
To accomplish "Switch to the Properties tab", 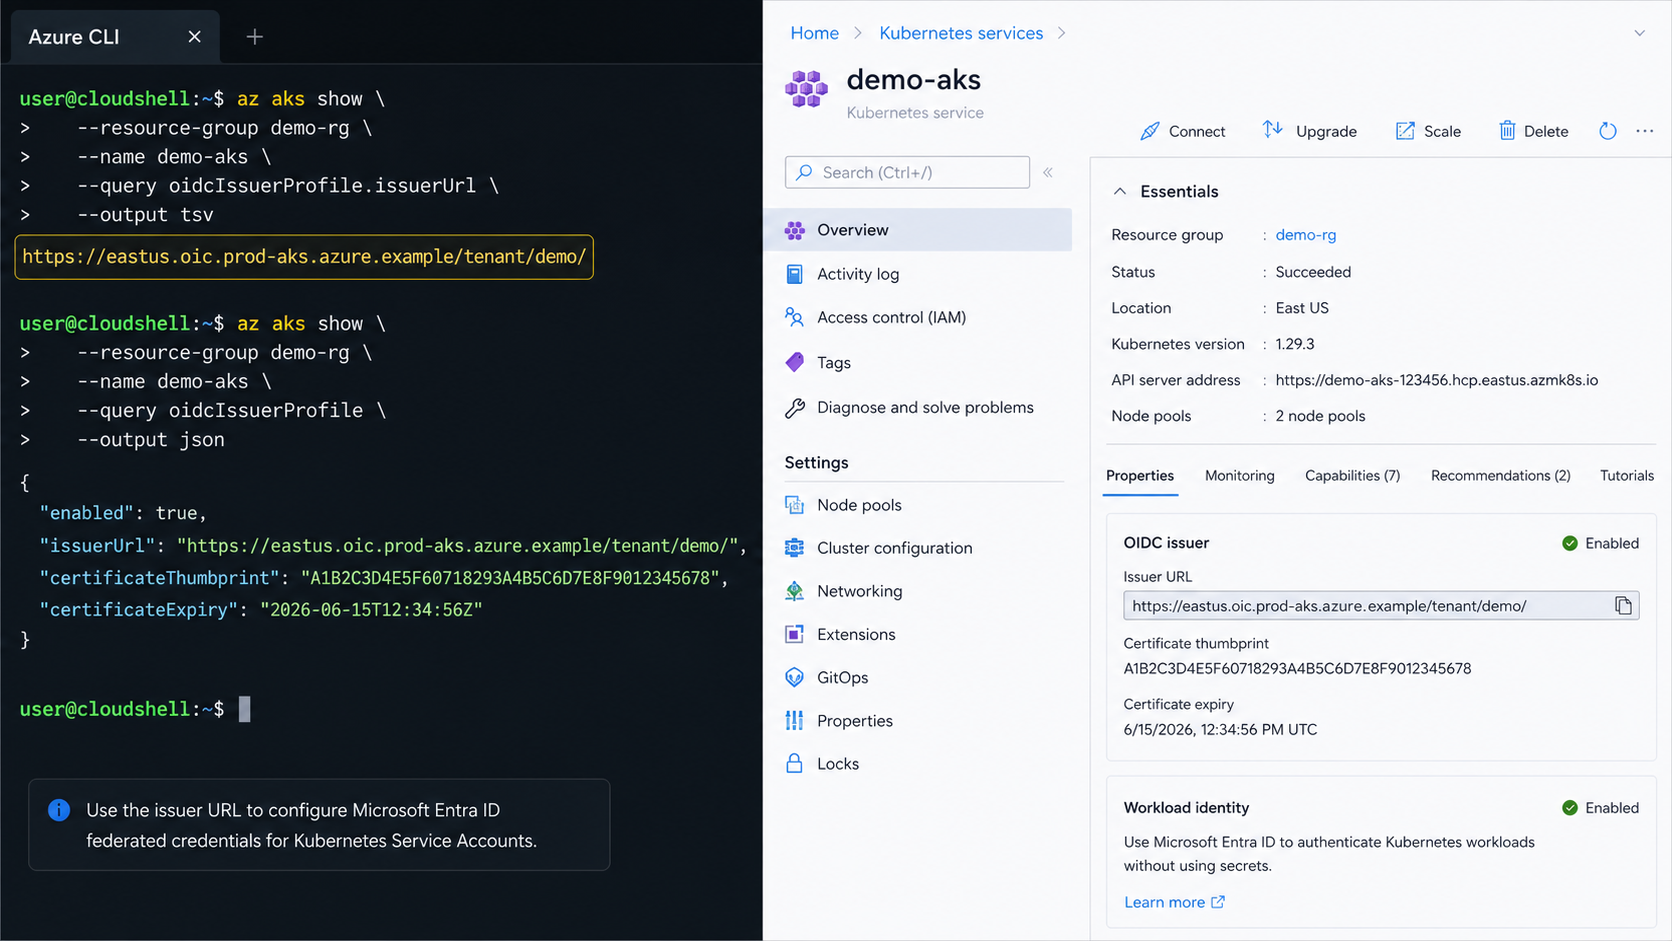I will (1140, 476).
